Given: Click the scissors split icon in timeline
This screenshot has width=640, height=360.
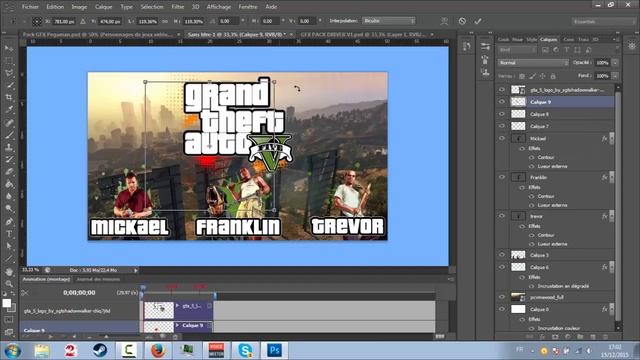Looking at the screenshot, I should coord(25,293).
